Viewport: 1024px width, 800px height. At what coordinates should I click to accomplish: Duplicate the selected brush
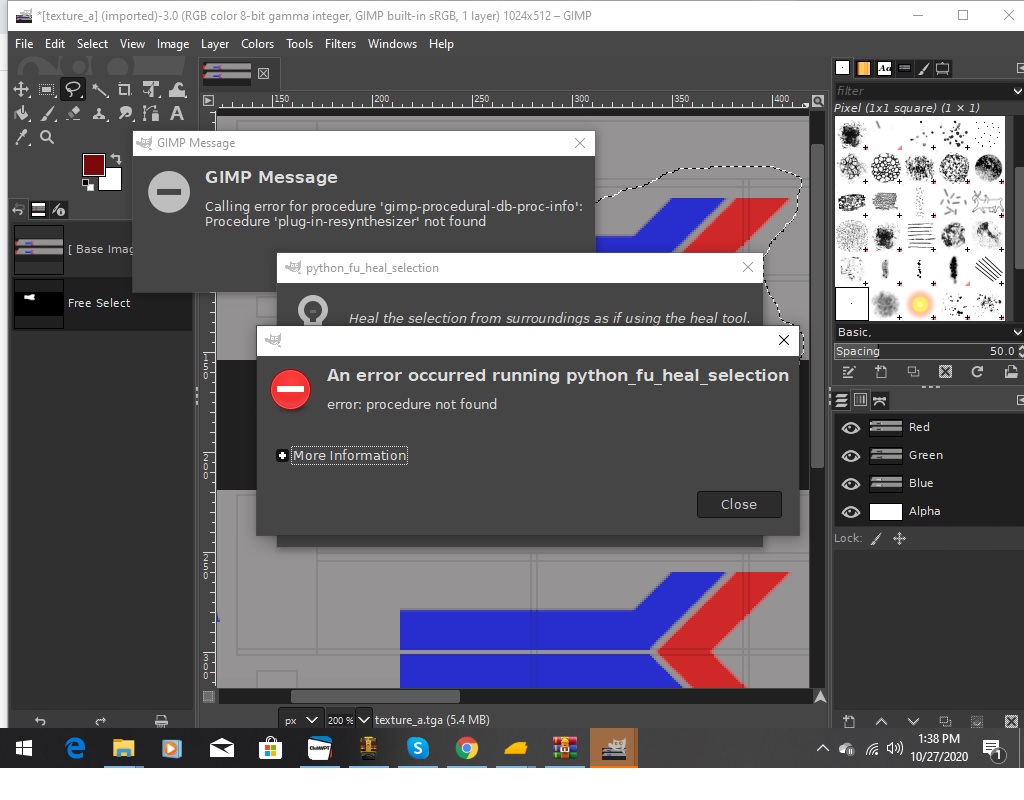(x=913, y=372)
